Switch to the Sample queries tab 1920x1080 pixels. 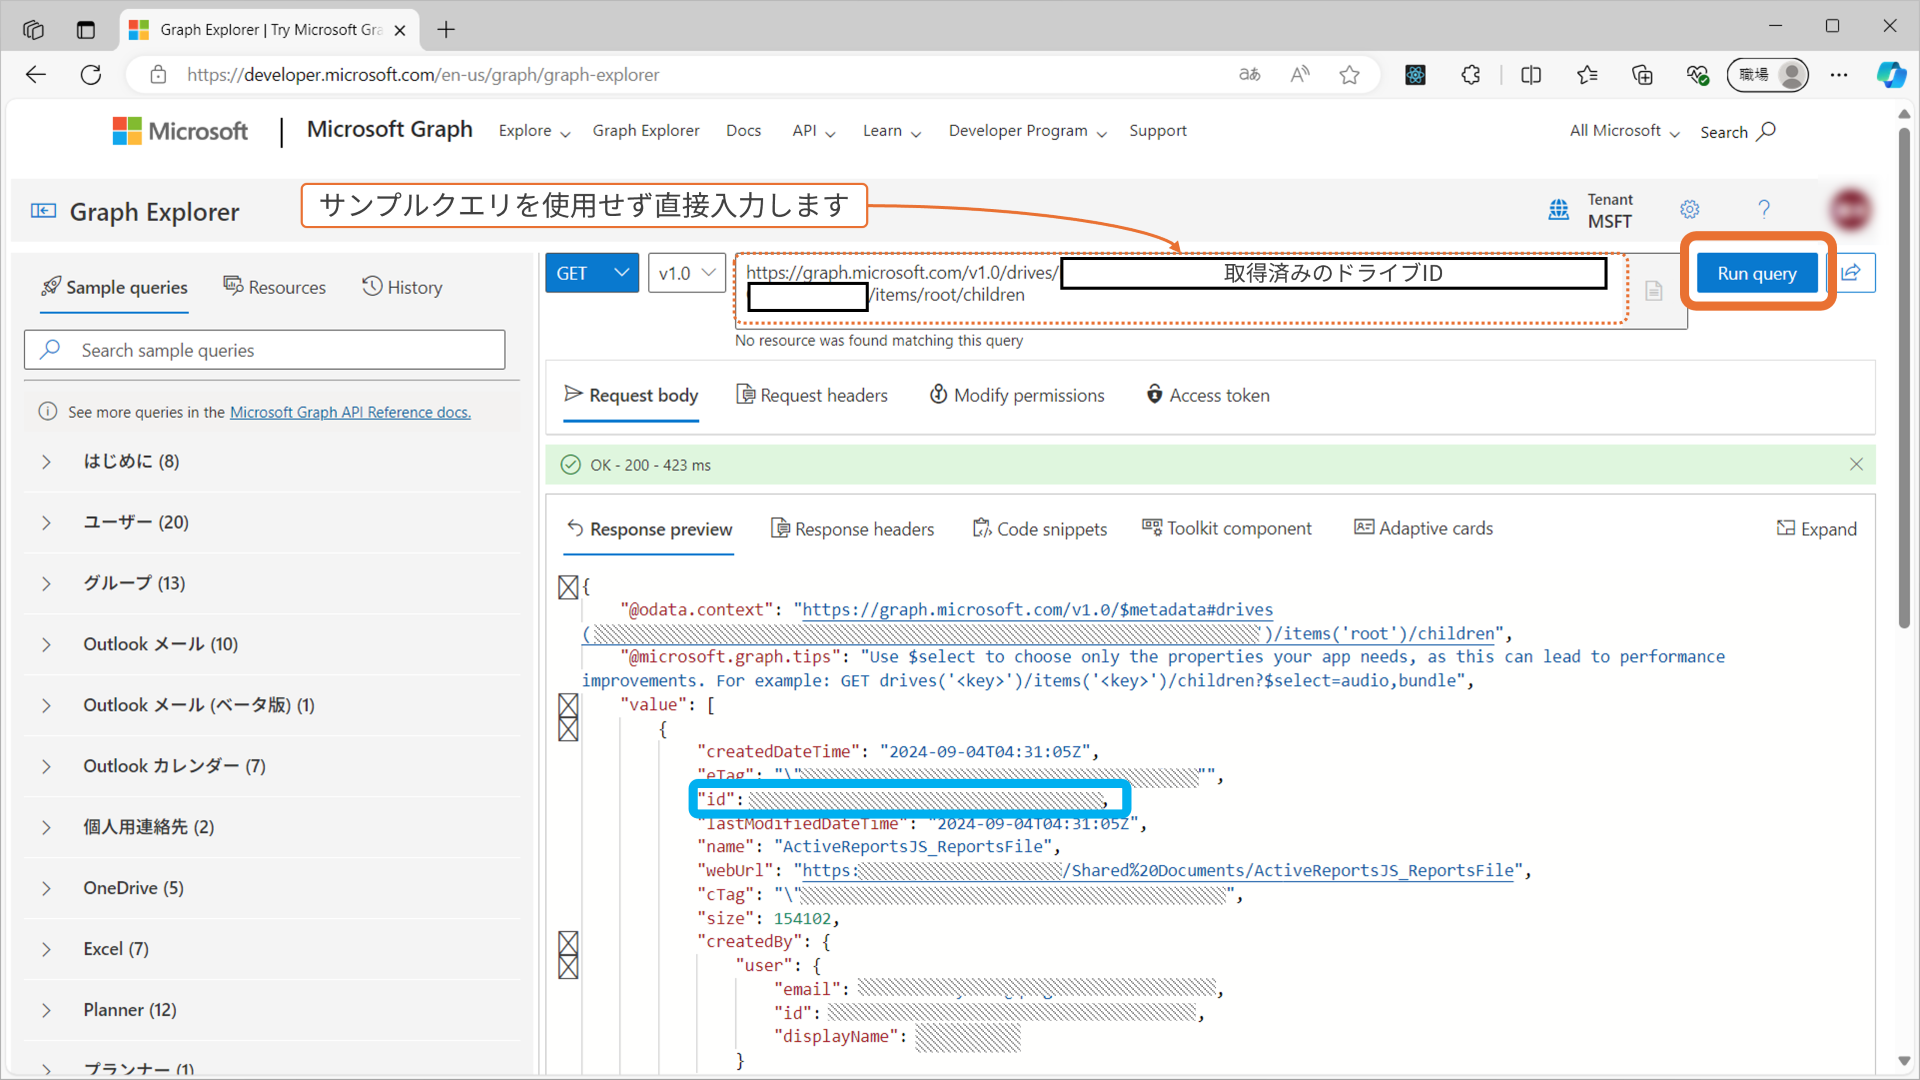click(114, 288)
